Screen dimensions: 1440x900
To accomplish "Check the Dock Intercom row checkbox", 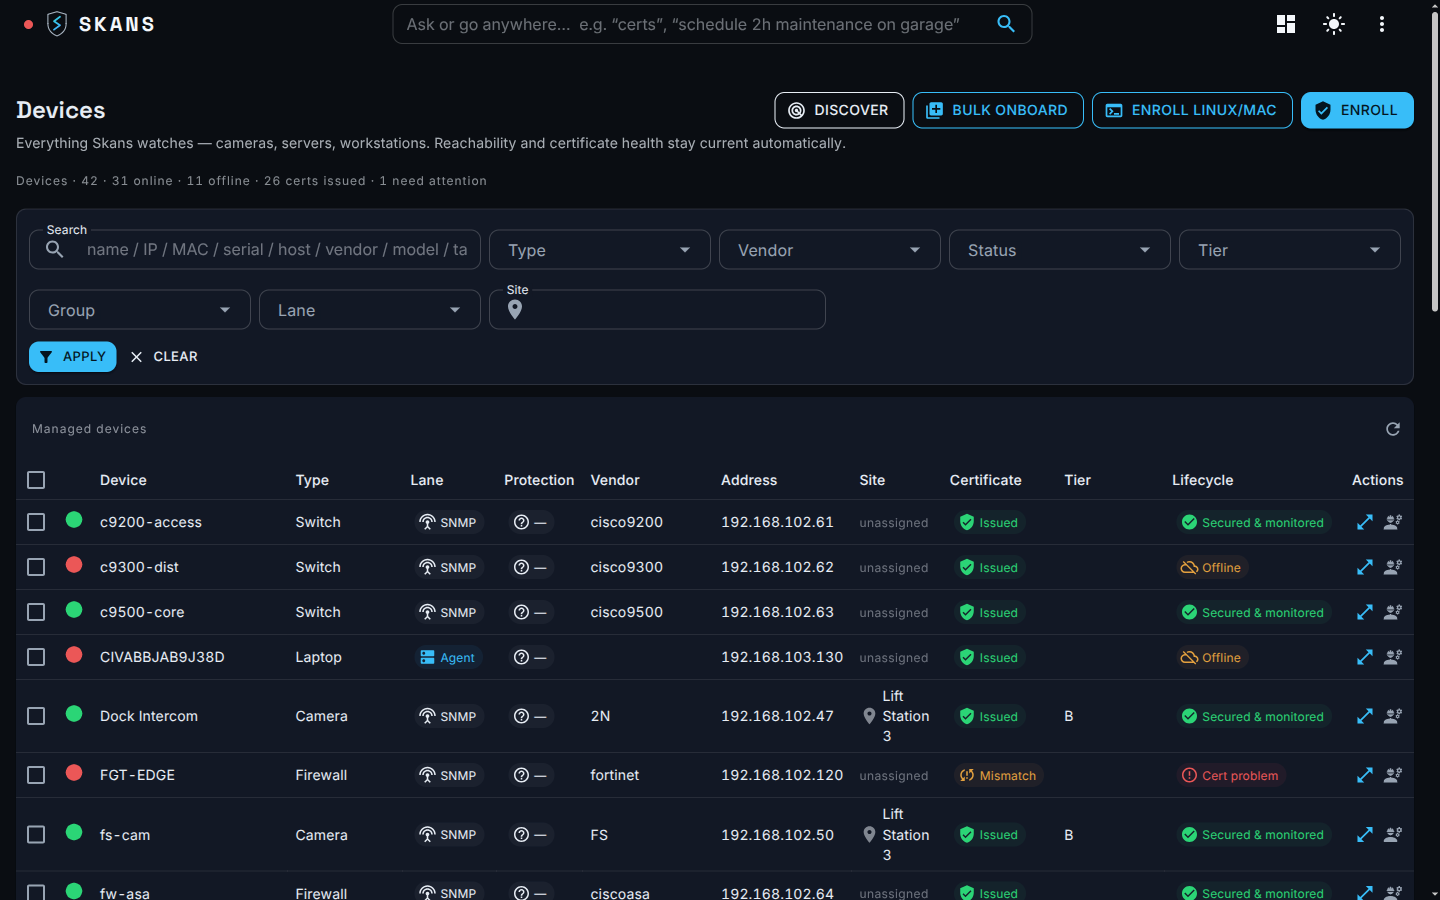I will point(36,716).
